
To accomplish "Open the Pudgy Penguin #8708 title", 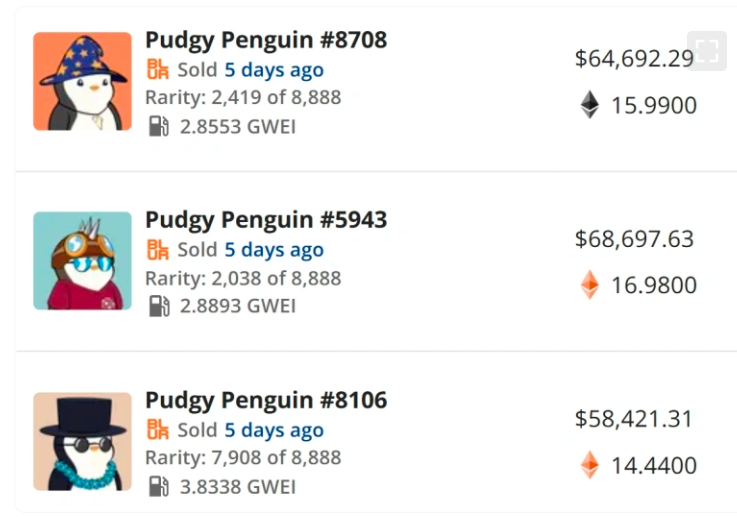I will [x=266, y=40].
